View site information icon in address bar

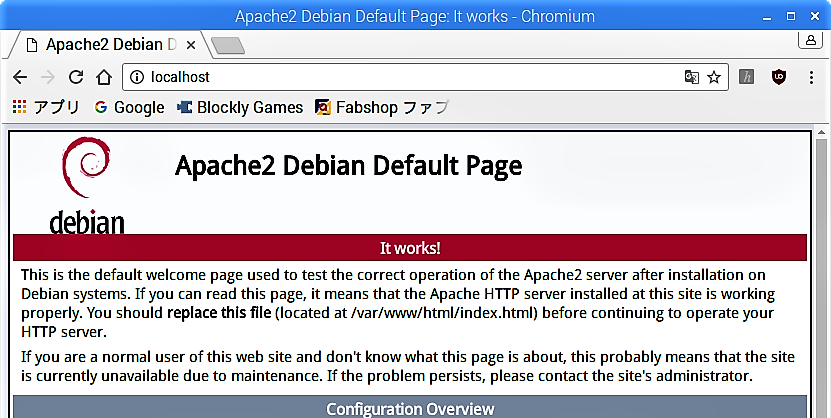(137, 77)
